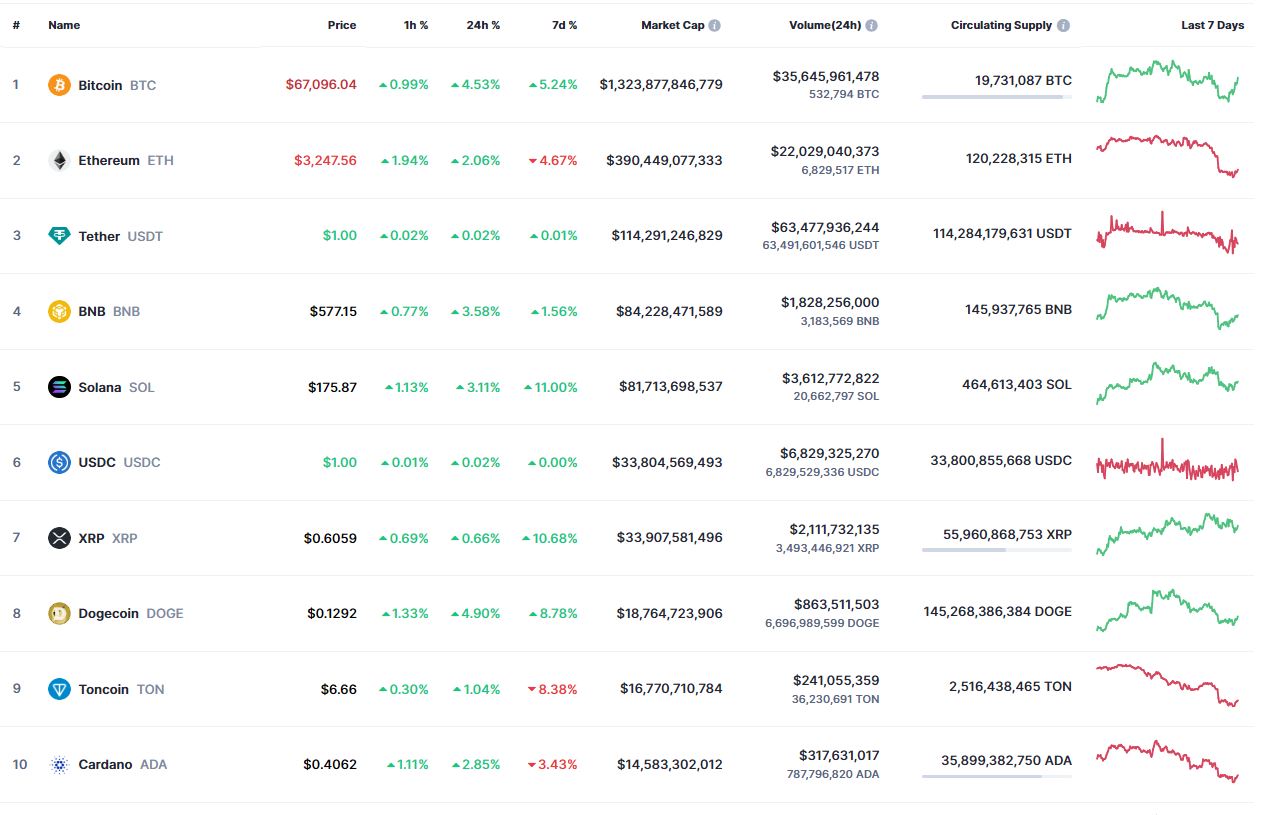1267x815 pixels.
Task: Sort by the 24h % column header
Action: pyautogui.click(x=483, y=25)
